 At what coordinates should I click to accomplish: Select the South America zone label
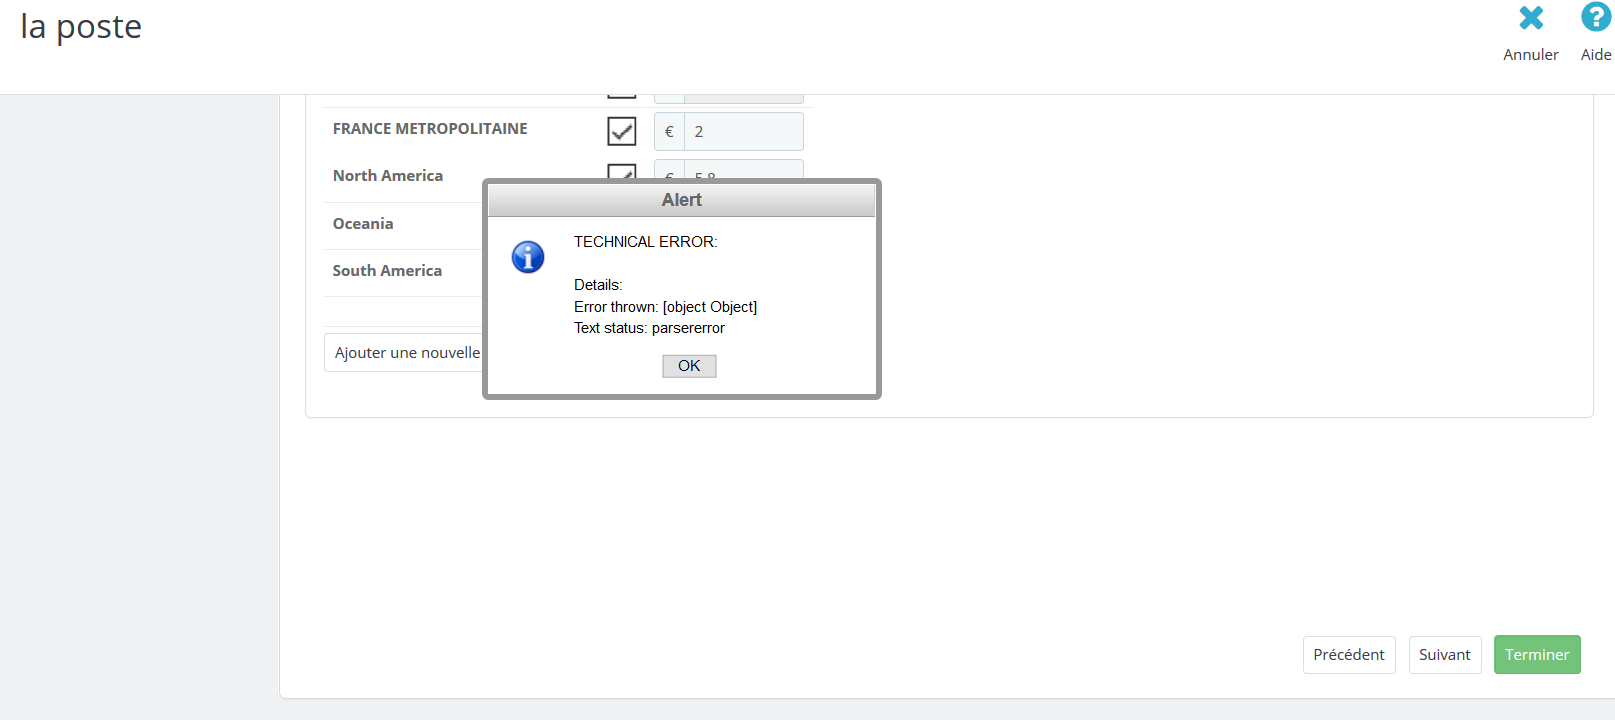pyautogui.click(x=387, y=271)
